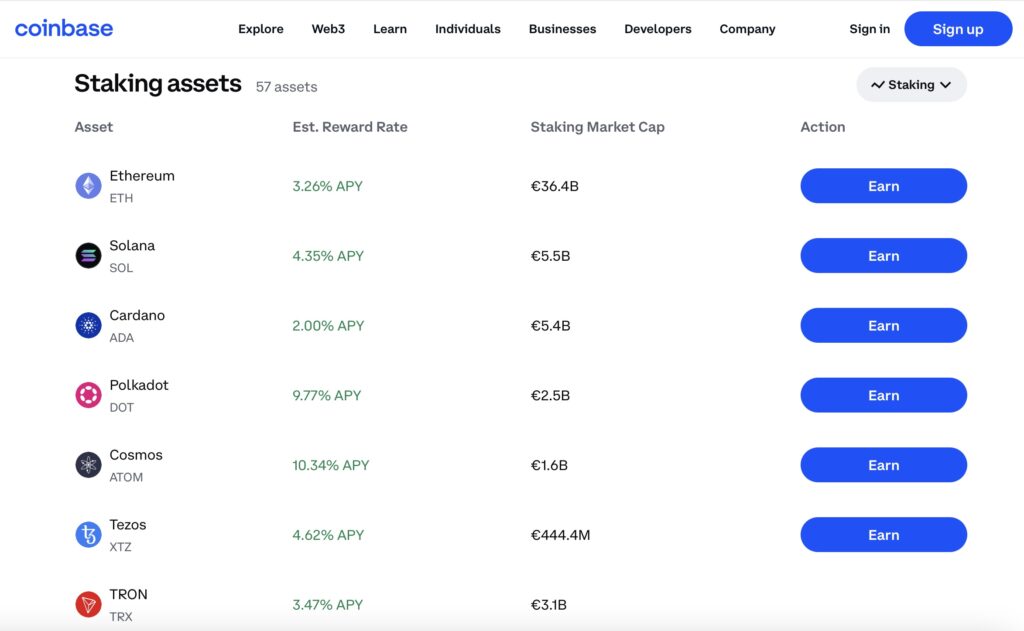The width and height of the screenshot is (1024, 631).
Task: Click the €3.1B market cap value
Action: [549, 605]
